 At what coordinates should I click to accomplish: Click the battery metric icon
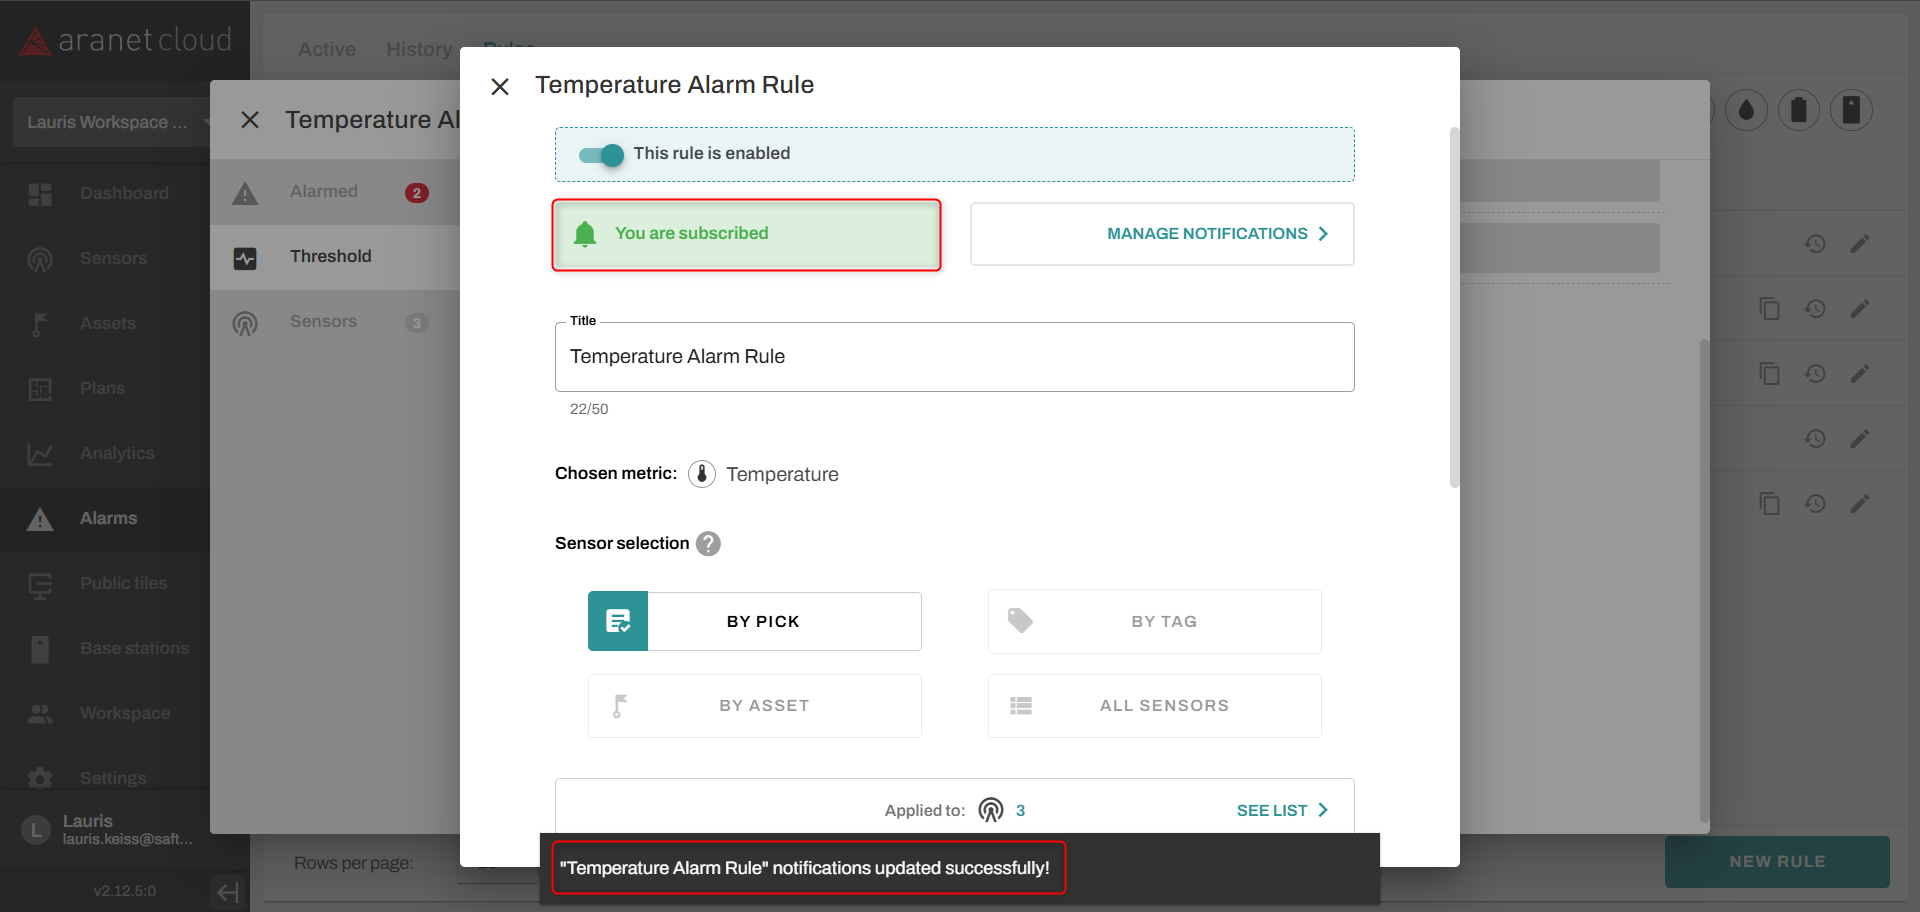(x=1798, y=110)
